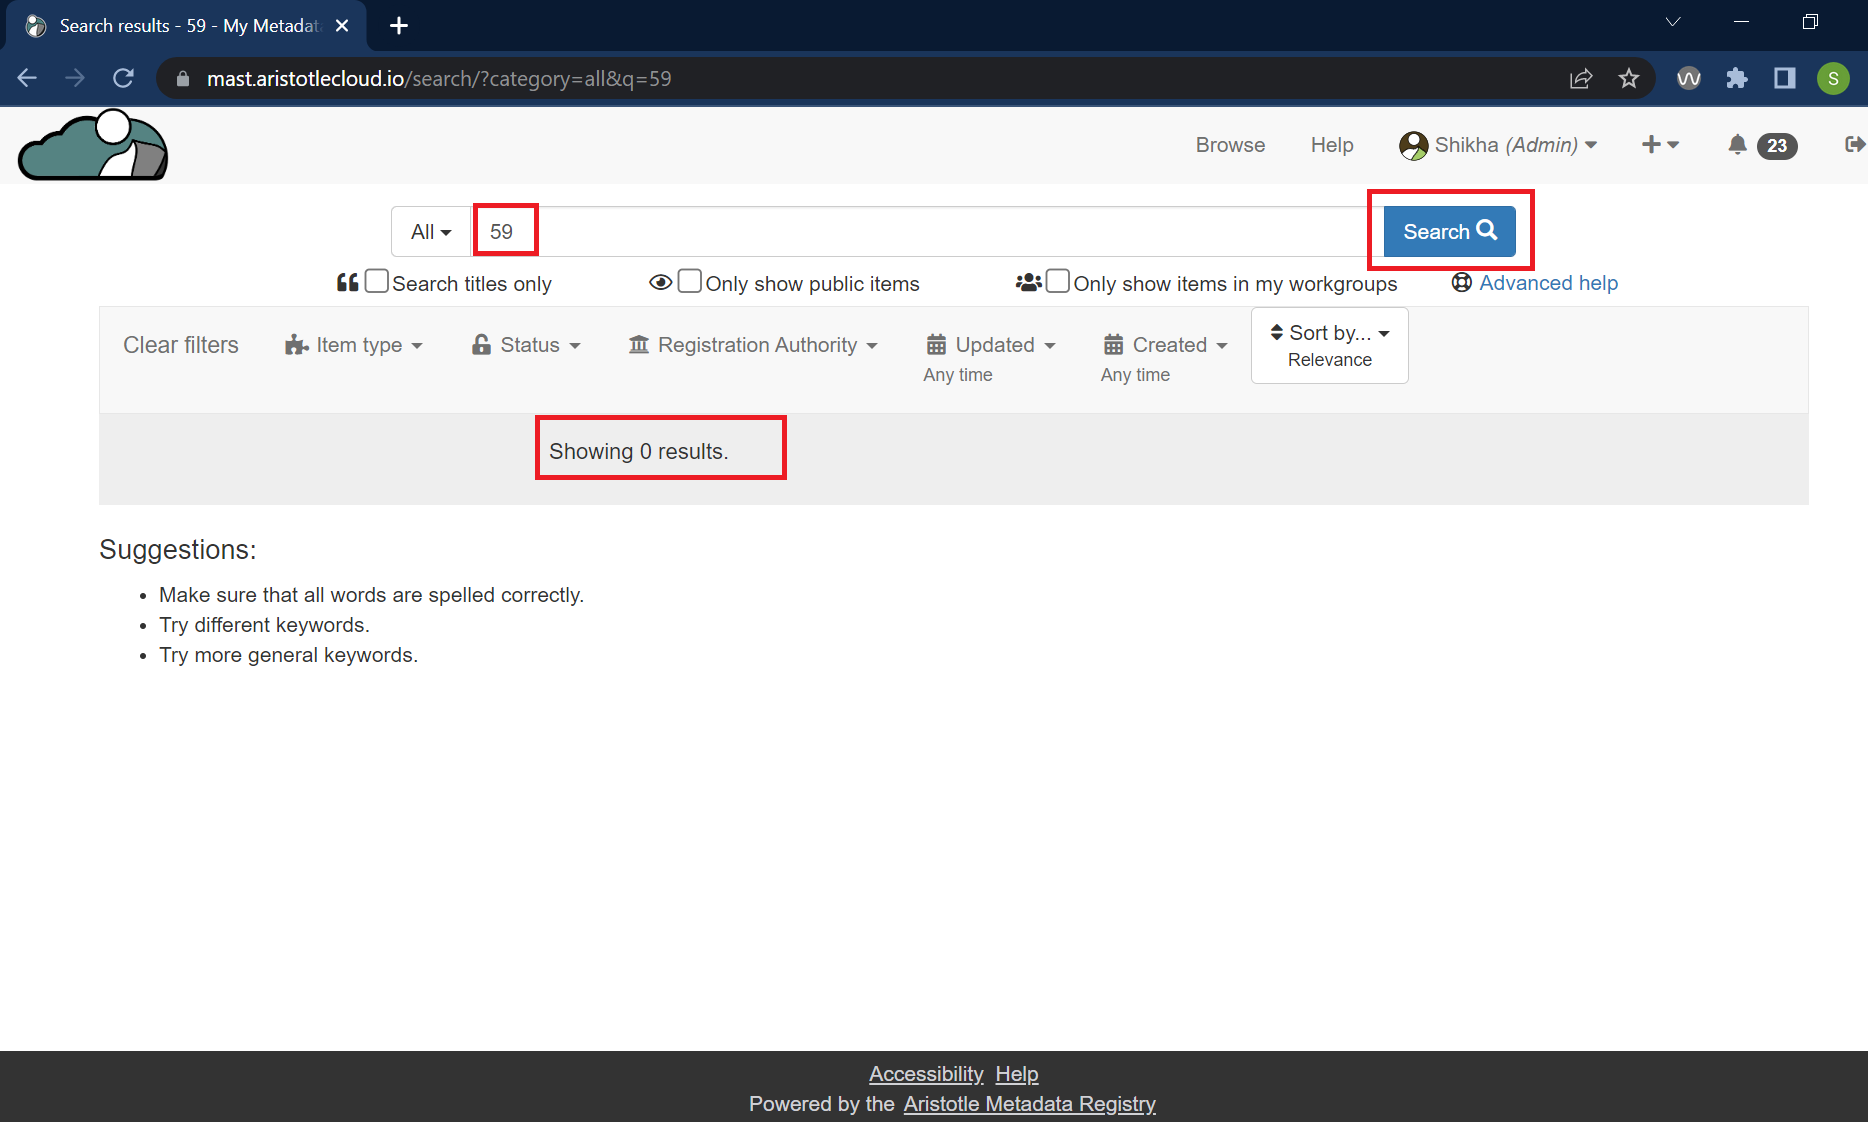Tick Only show items in my workgroups
The image size is (1868, 1122).
pyautogui.click(x=1058, y=282)
